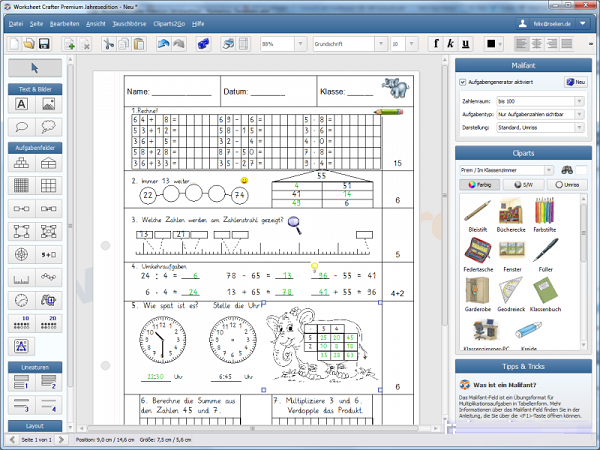Add a number line exercise field

pyautogui.click(x=22, y=278)
